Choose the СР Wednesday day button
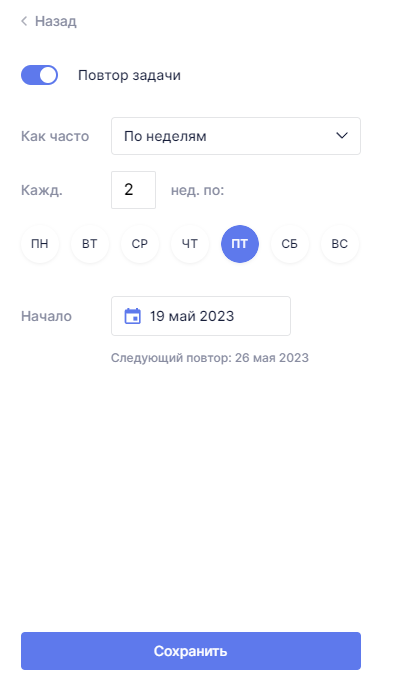Viewport: 399px width, 682px height. pyautogui.click(x=140, y=244)
